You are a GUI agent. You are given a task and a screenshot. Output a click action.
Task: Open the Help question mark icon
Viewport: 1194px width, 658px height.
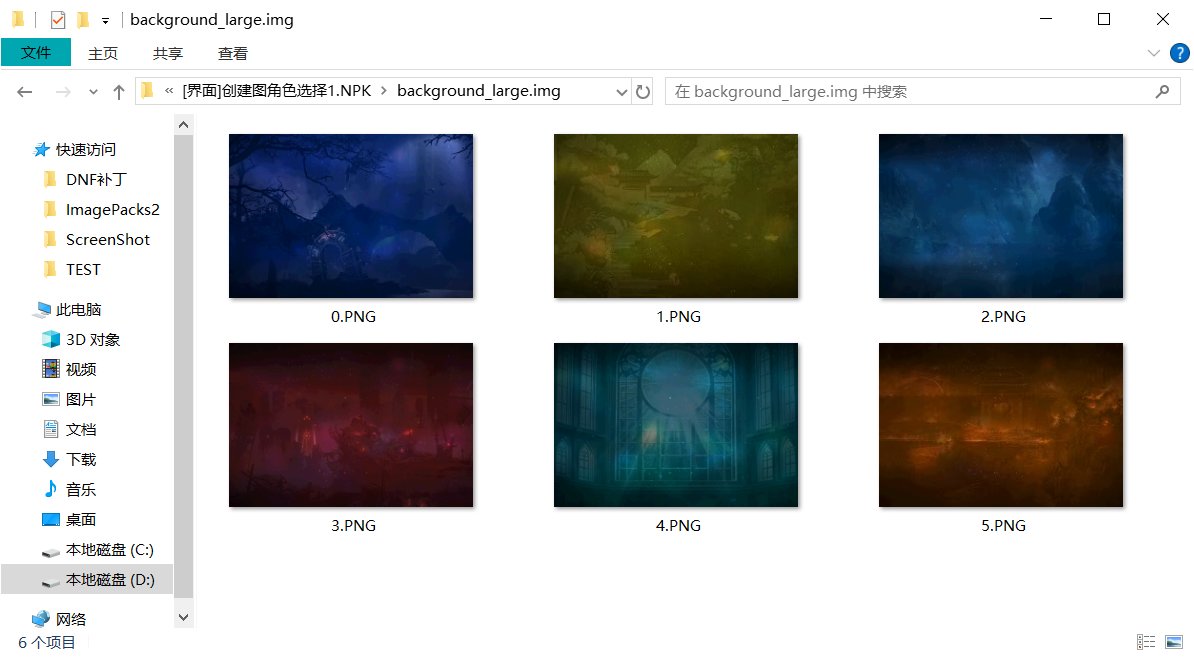tap(1180, 53)
